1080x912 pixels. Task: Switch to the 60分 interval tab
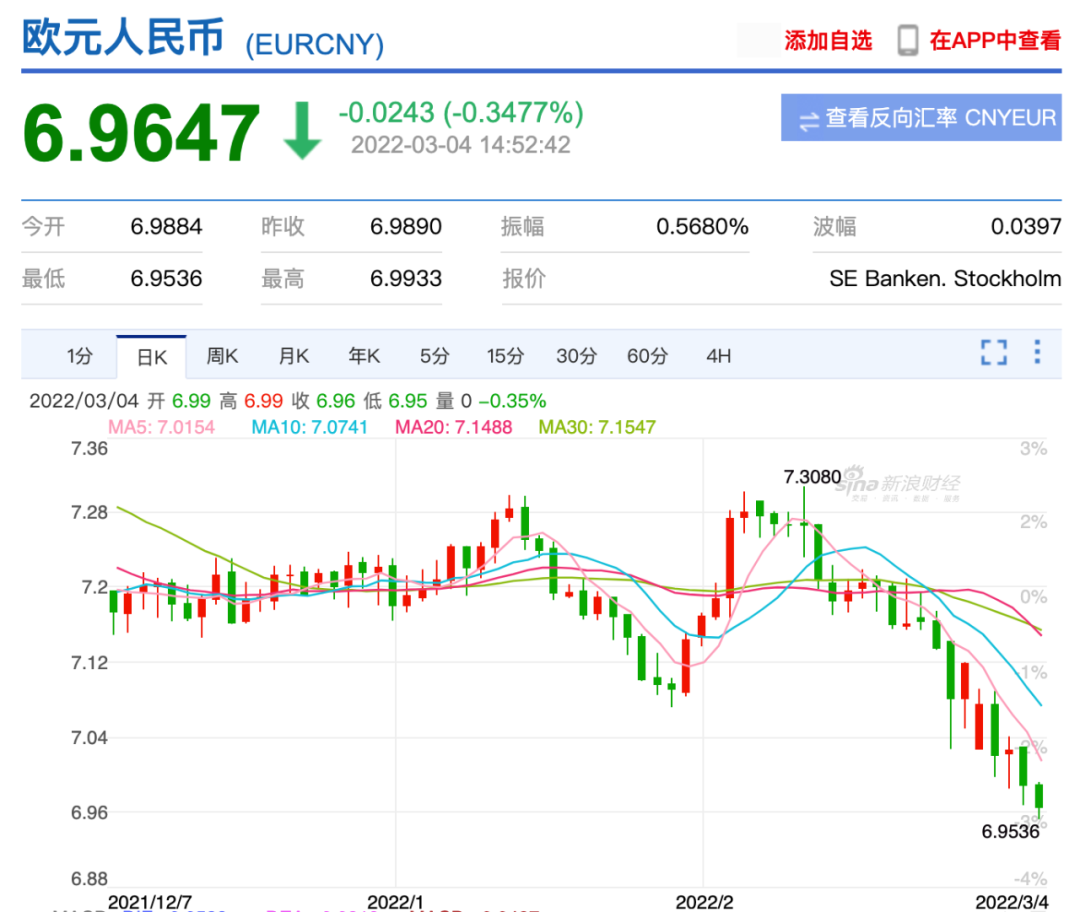[x=647, y=355]
